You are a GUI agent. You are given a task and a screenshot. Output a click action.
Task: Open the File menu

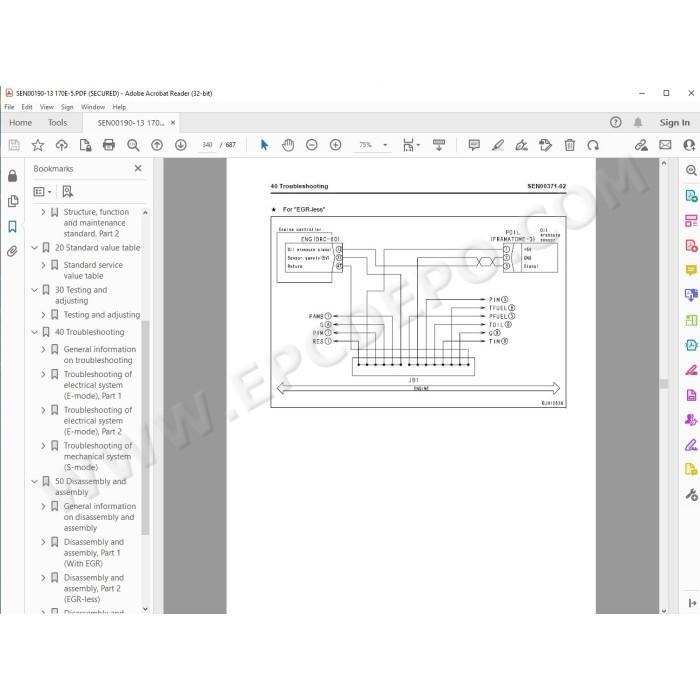tap(9, 107)
